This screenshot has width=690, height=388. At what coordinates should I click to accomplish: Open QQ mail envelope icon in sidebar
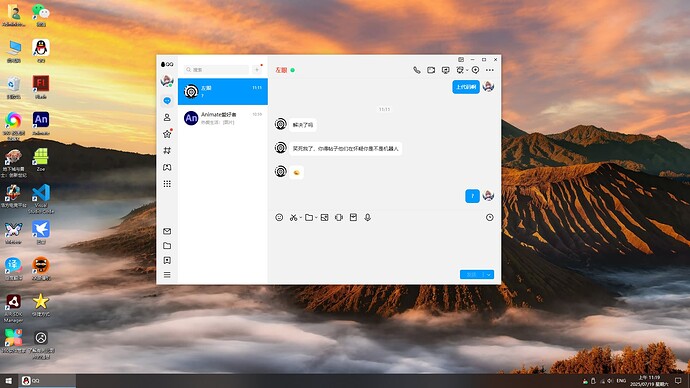(x=167, y=231)
